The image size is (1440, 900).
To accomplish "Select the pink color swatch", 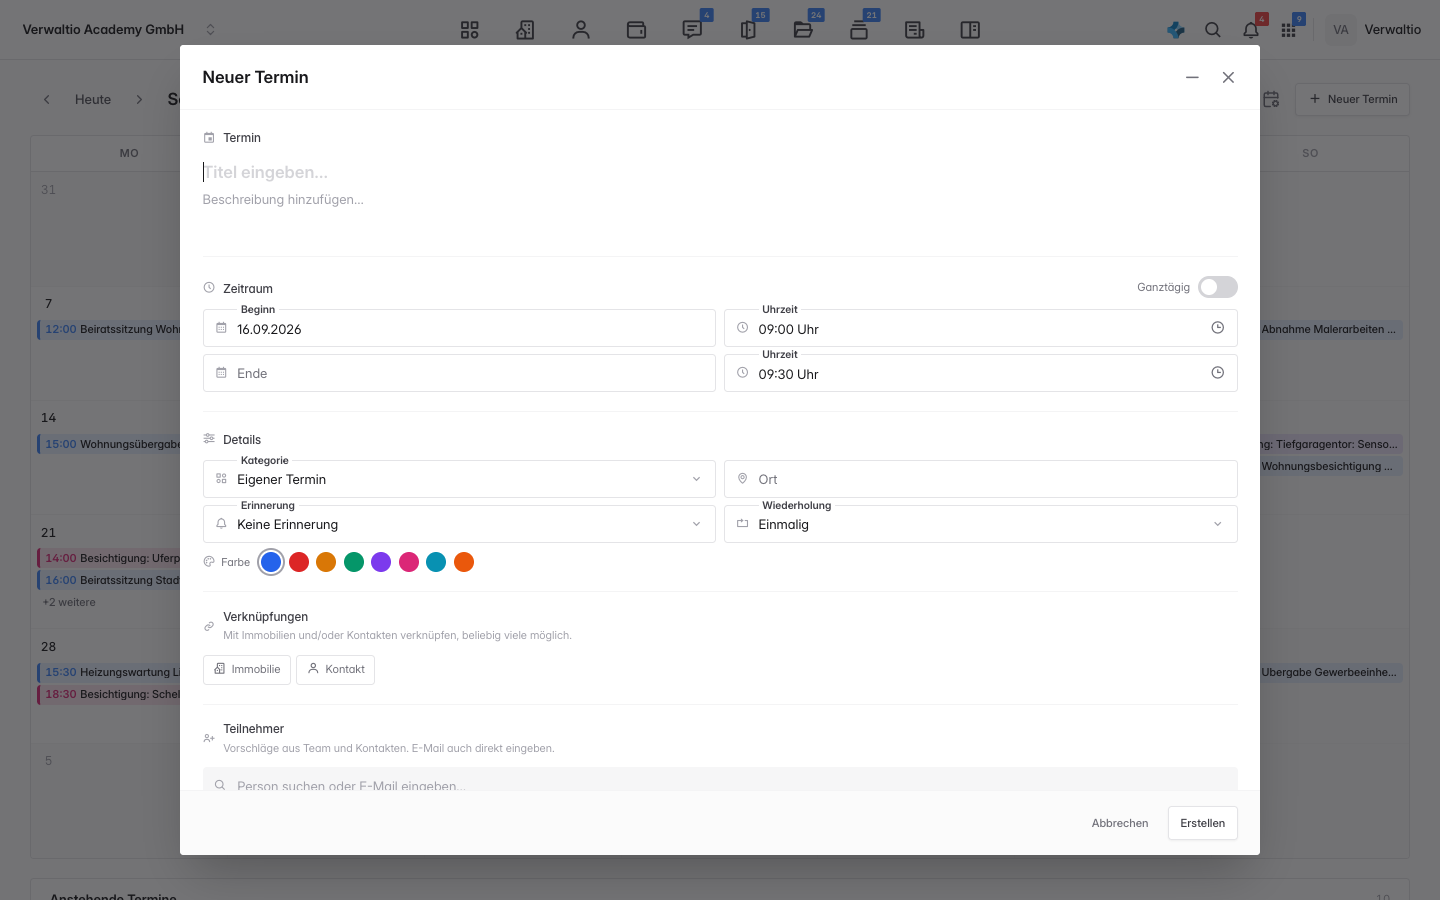I will click(409, 562).
